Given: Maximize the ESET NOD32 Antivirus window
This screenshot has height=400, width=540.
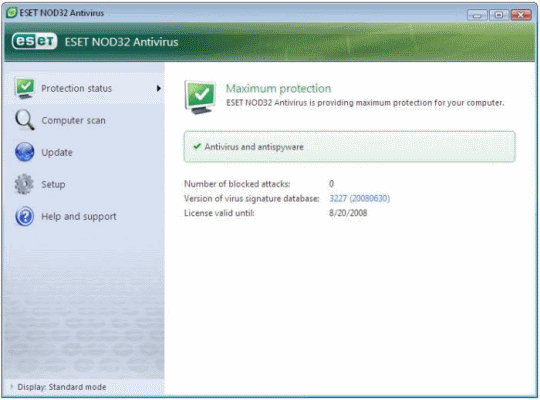Looking at the screenshot, I should click(498, 15).
